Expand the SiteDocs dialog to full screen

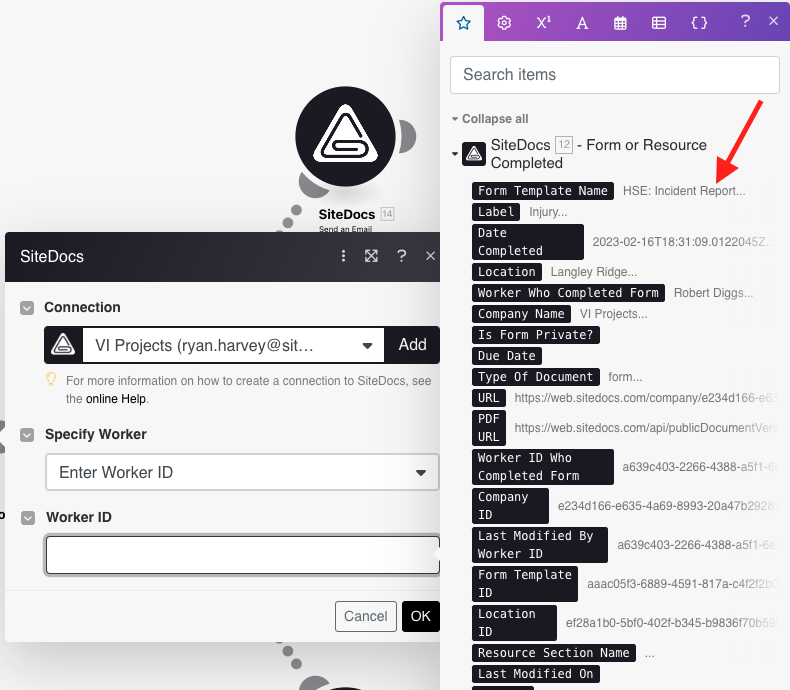[371, 256]
